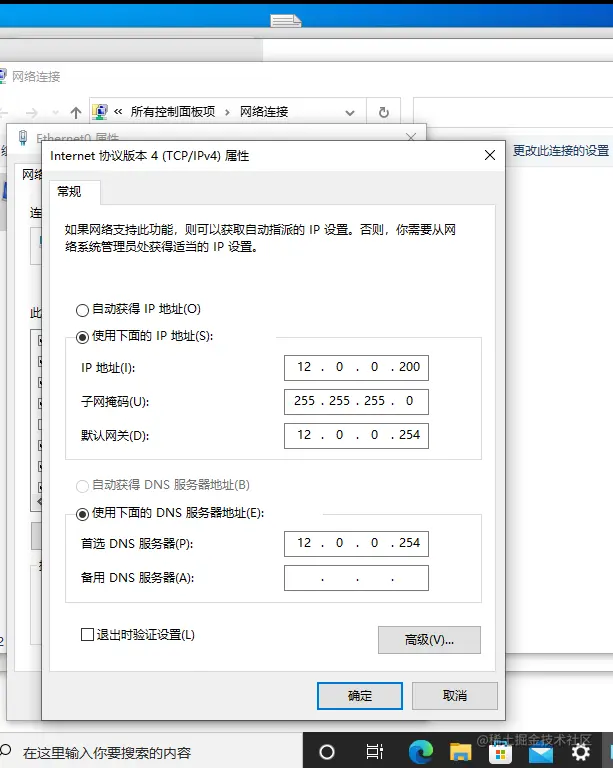
Task: Click the IP address field 12.0.0.200
Action: point(356,367)
